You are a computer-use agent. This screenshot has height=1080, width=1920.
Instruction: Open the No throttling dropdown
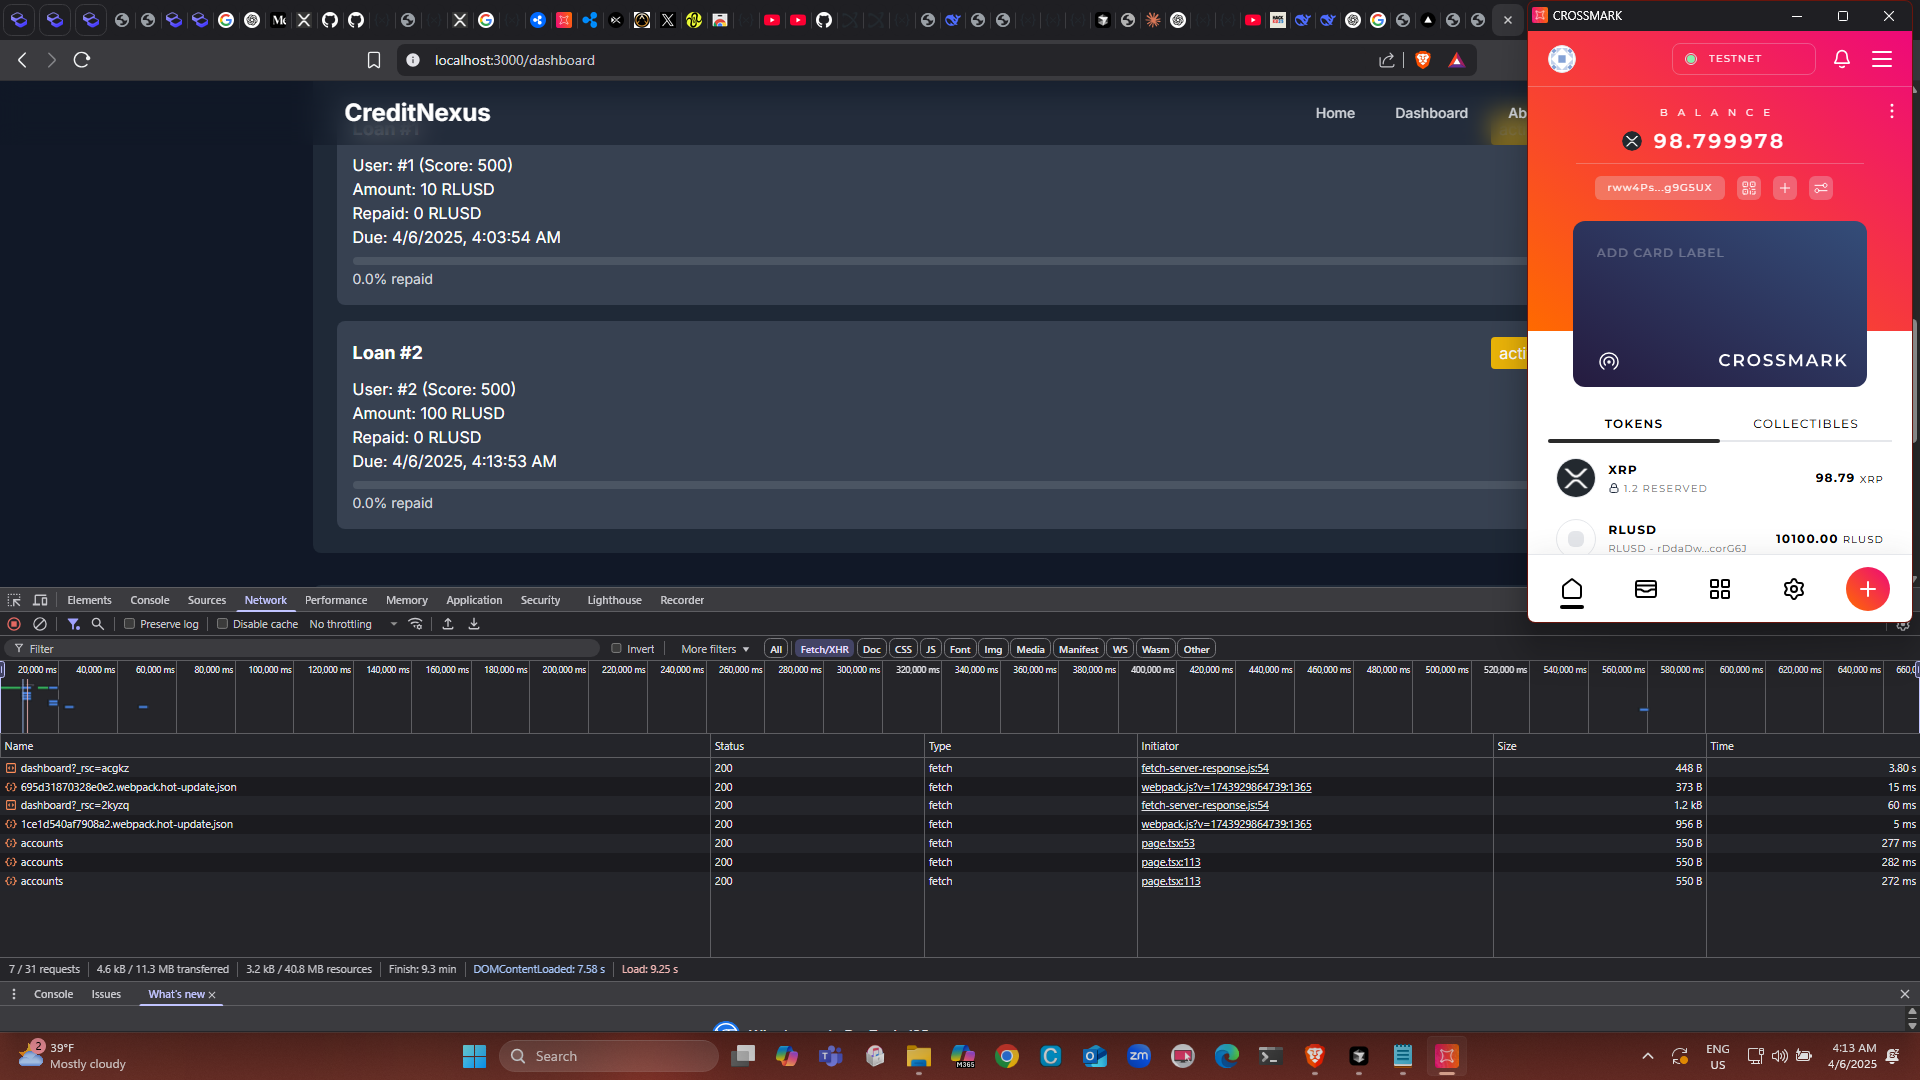click(352, 624)
